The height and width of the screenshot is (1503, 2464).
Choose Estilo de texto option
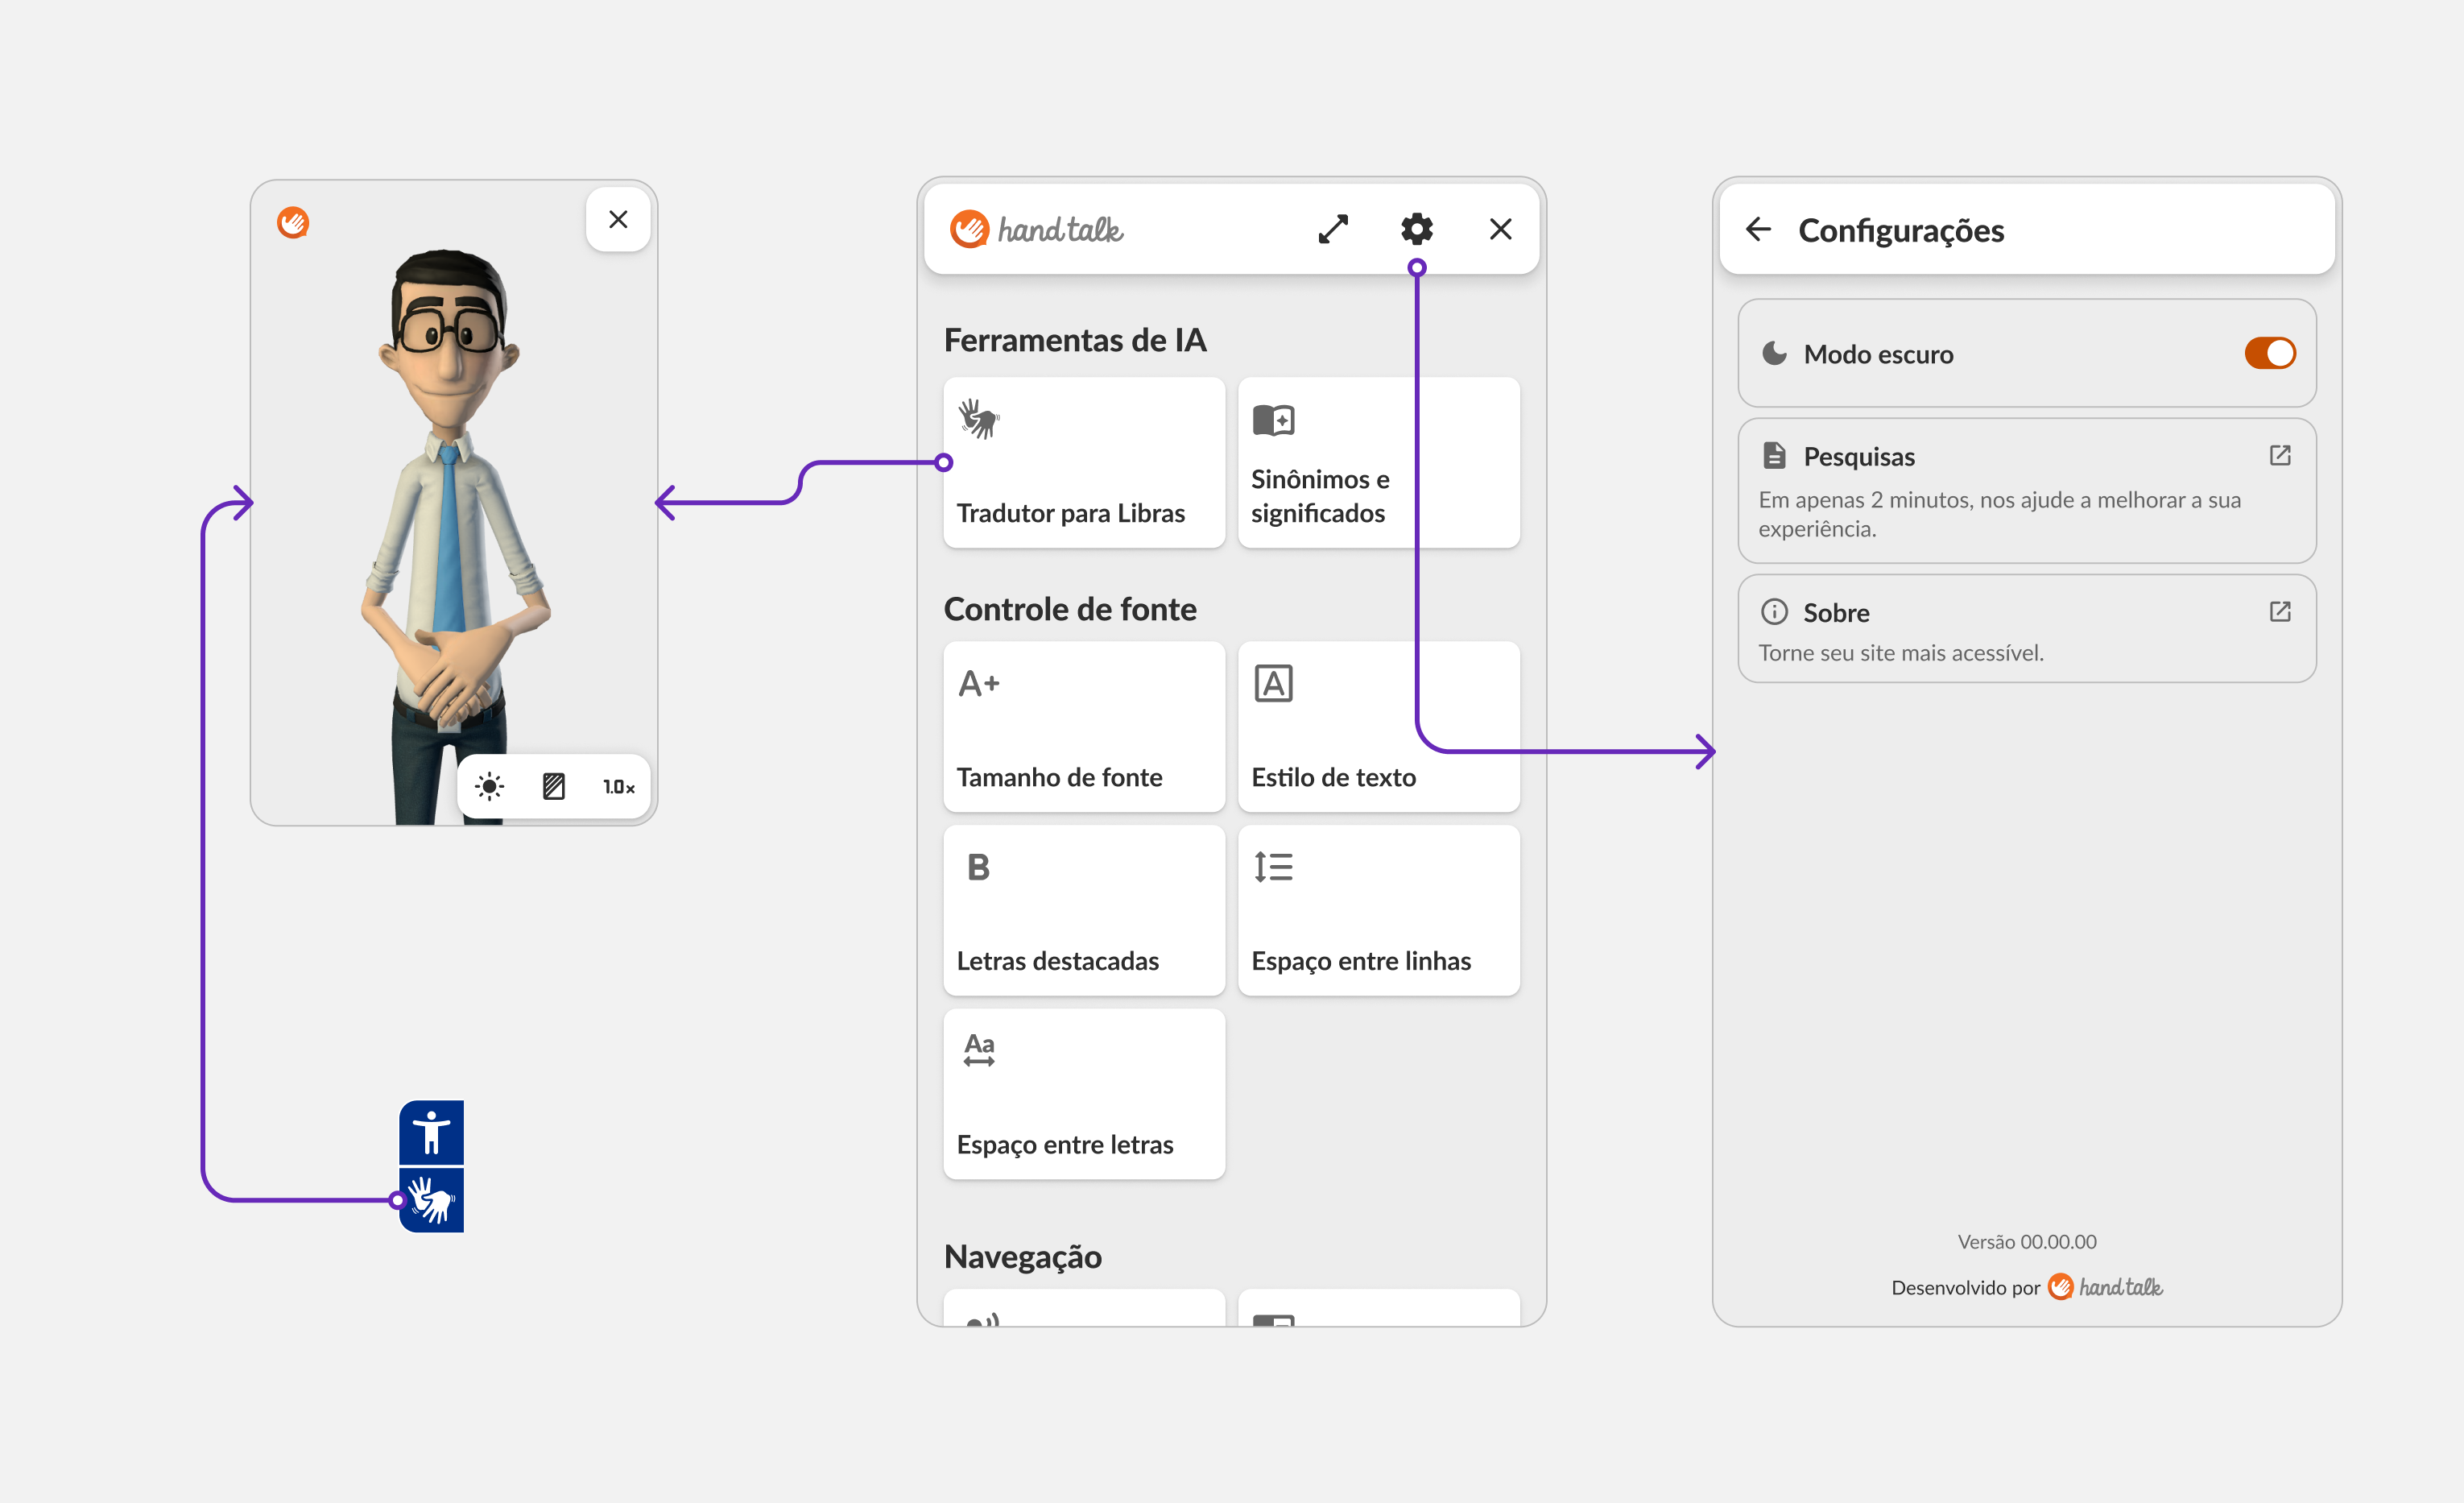pos(1378,727)
